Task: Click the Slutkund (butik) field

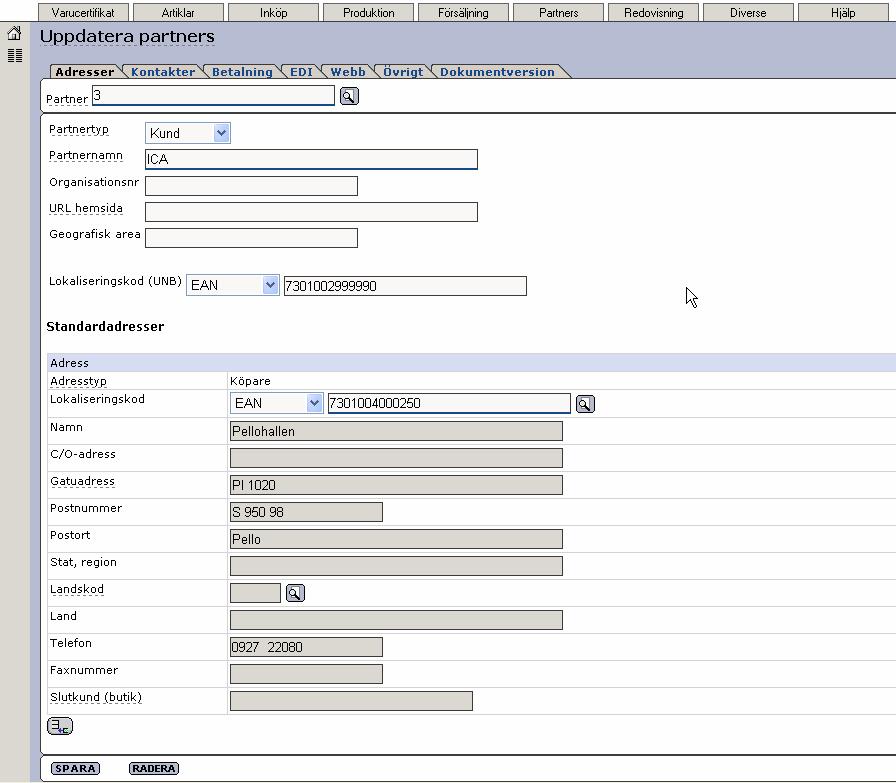Action: pyautogui.click(x=351, y=701)
